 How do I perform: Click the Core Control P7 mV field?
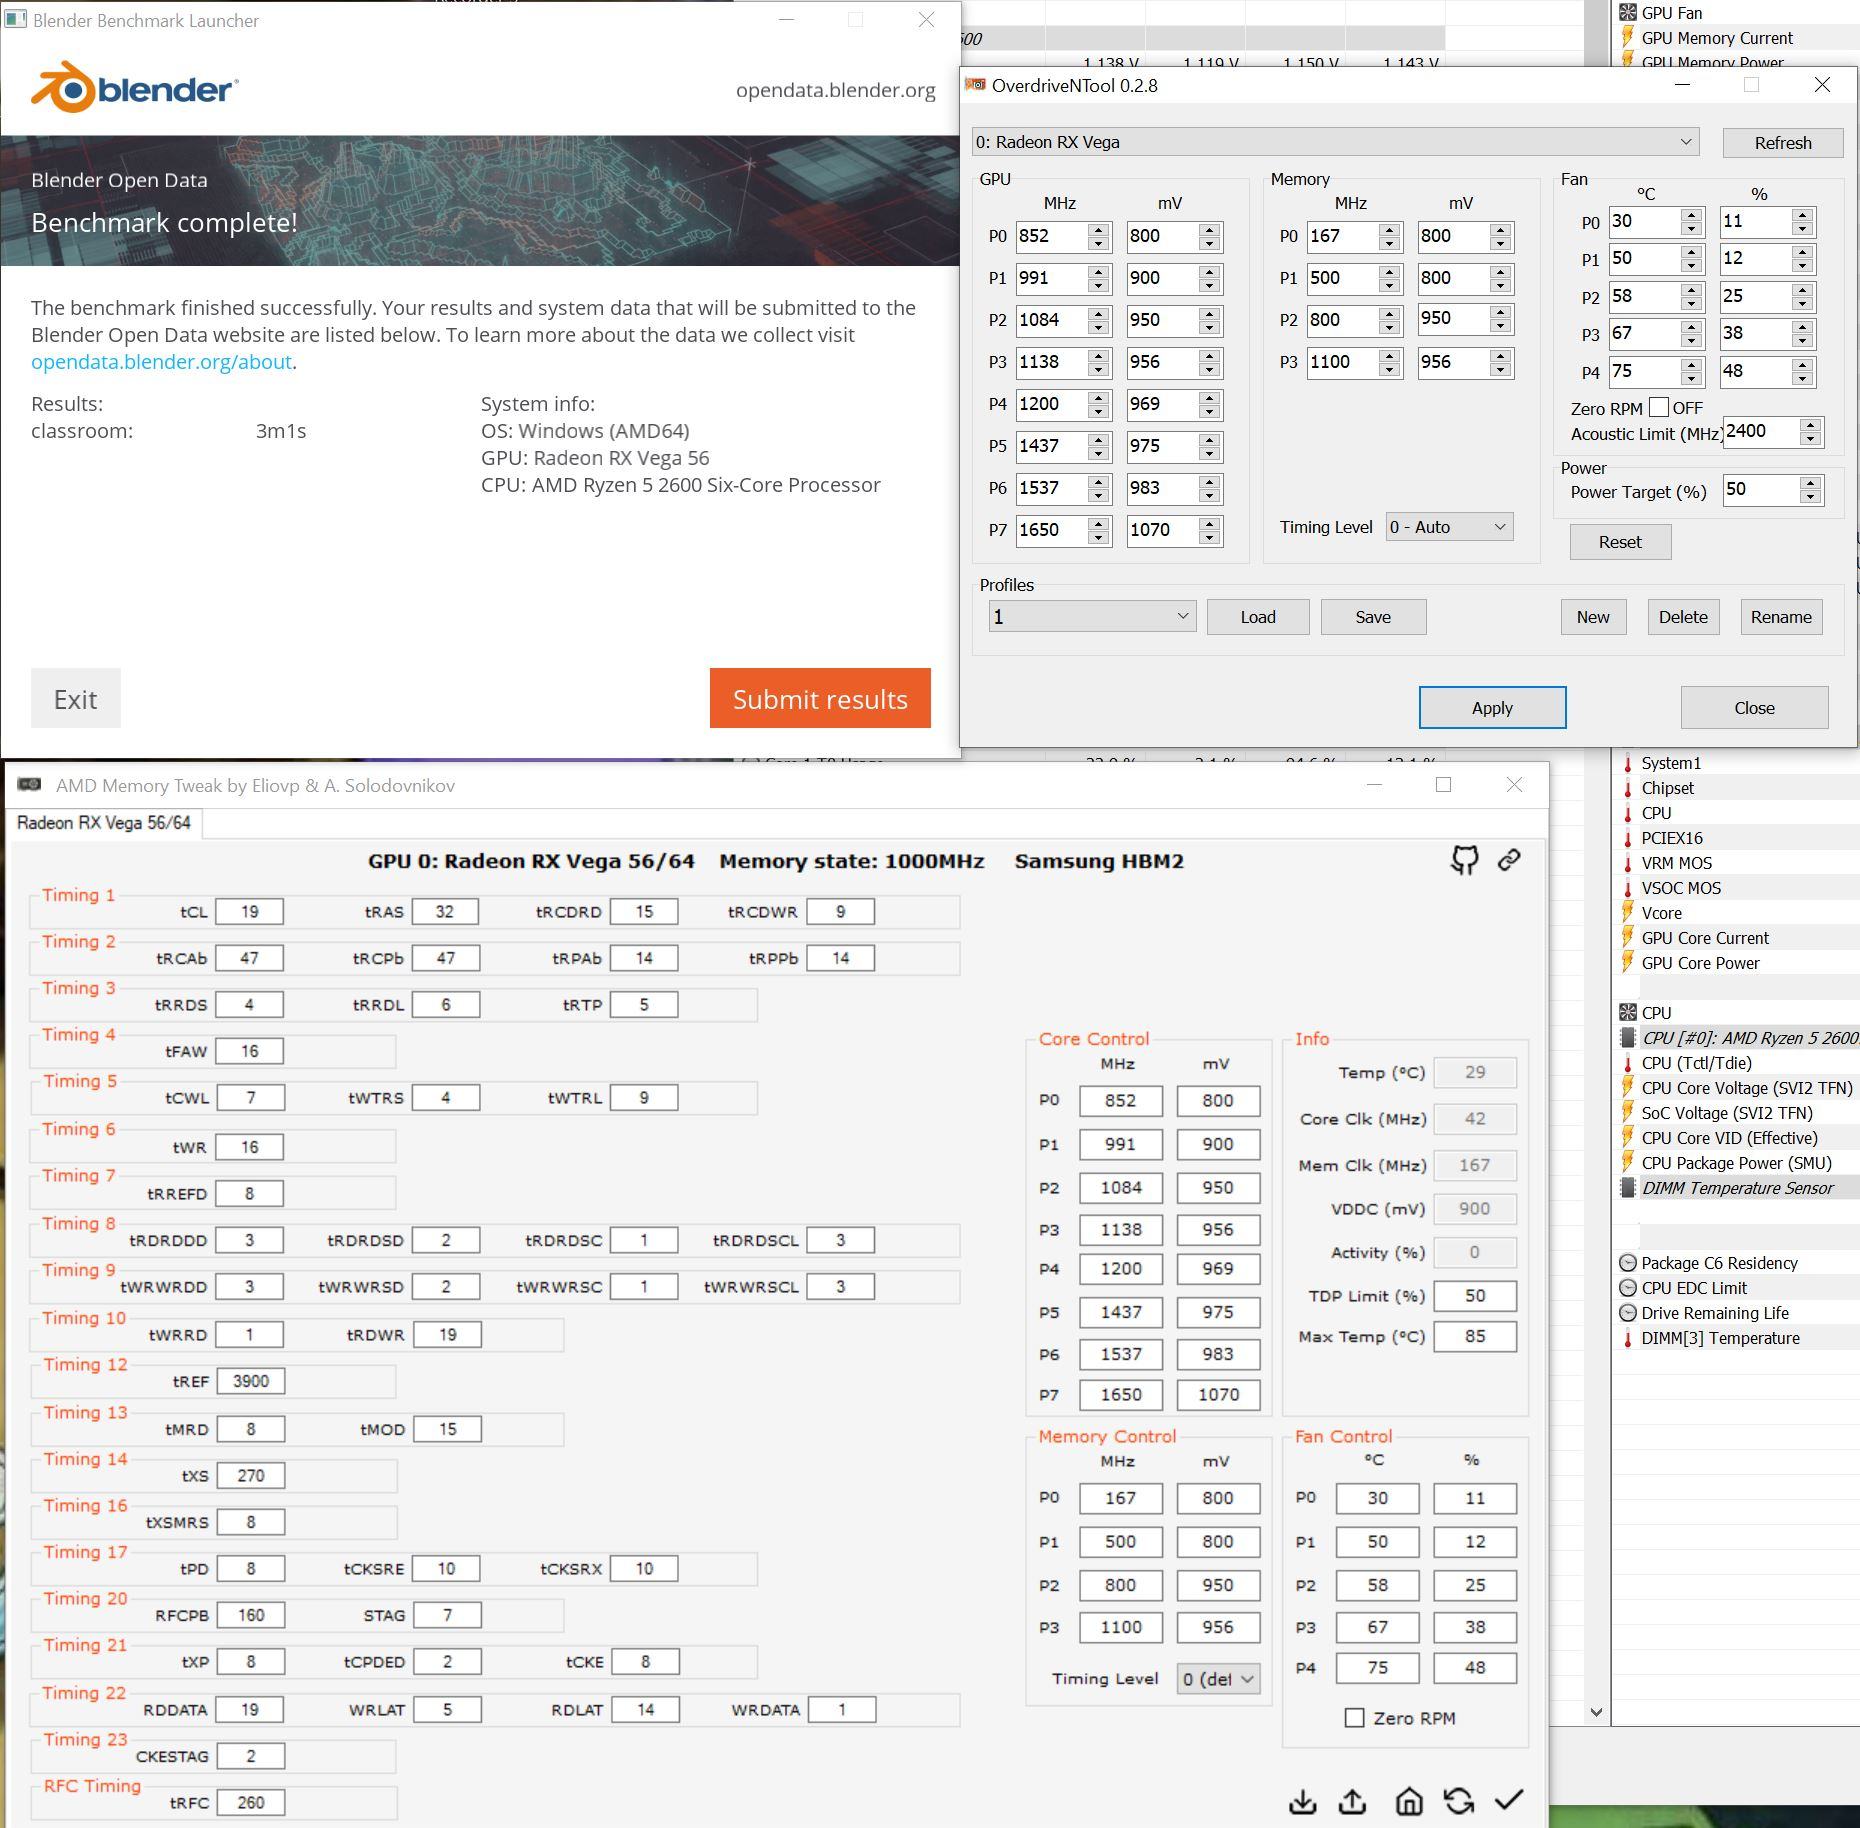[x=1218, y=1395]
